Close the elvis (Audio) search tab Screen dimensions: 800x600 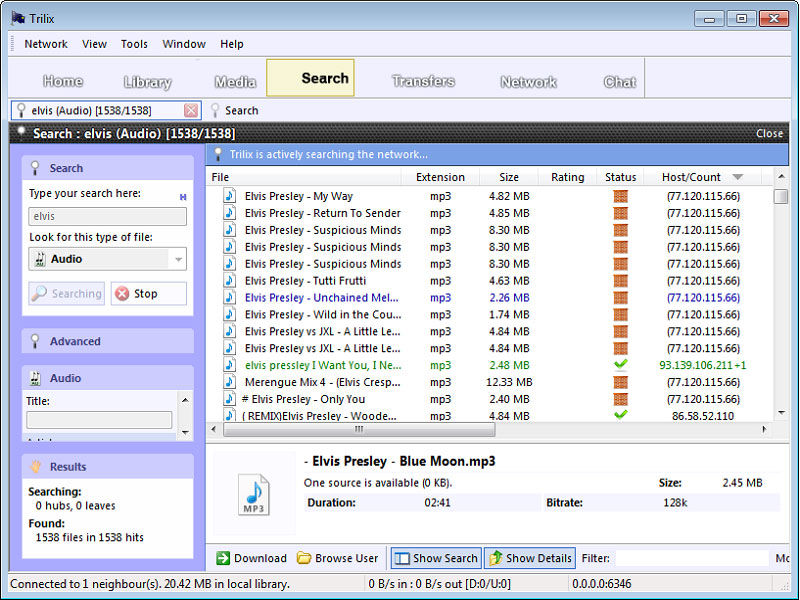[191, 110]
